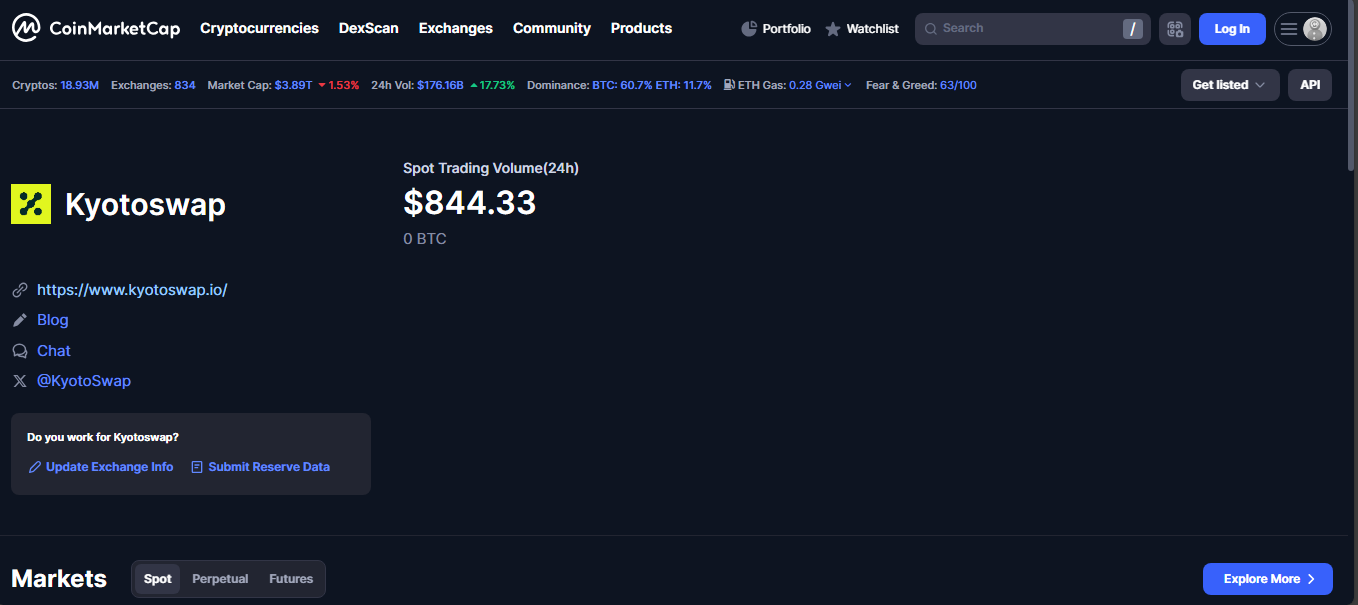Click the X Twitter icon beside @KyotoSwap
The height and width of the screenshot is (605, 1358).
pos(19,381)
